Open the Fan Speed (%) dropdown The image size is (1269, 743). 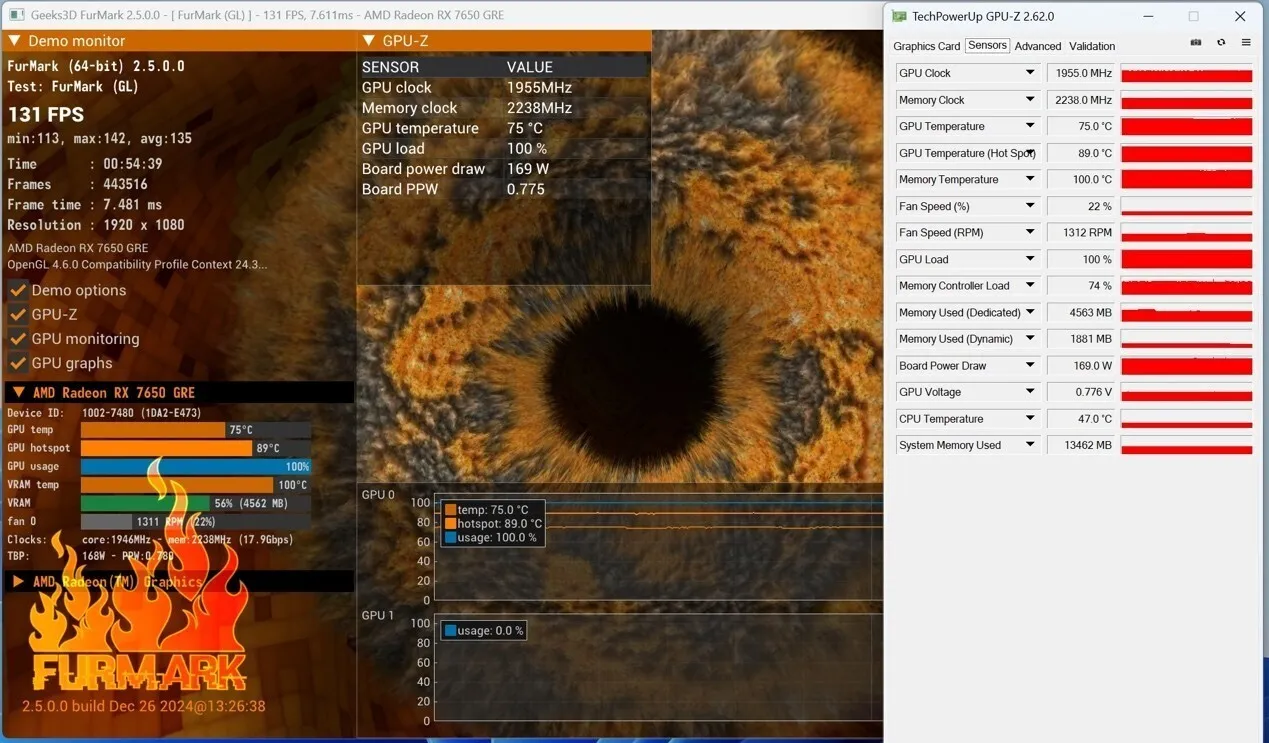(x=1030, y=206)
